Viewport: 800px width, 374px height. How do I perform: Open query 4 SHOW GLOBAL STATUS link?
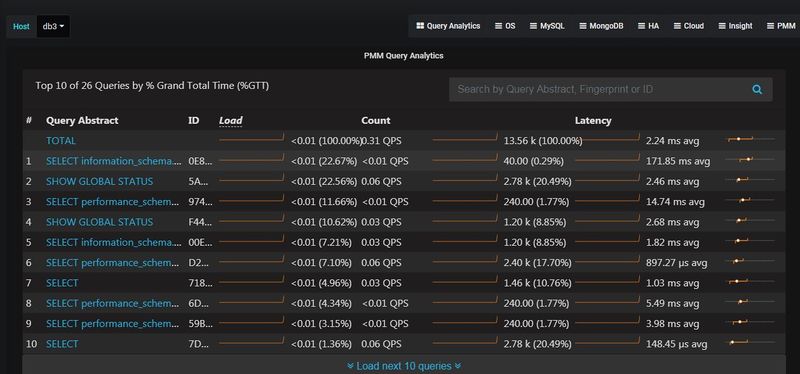[99, 222]
